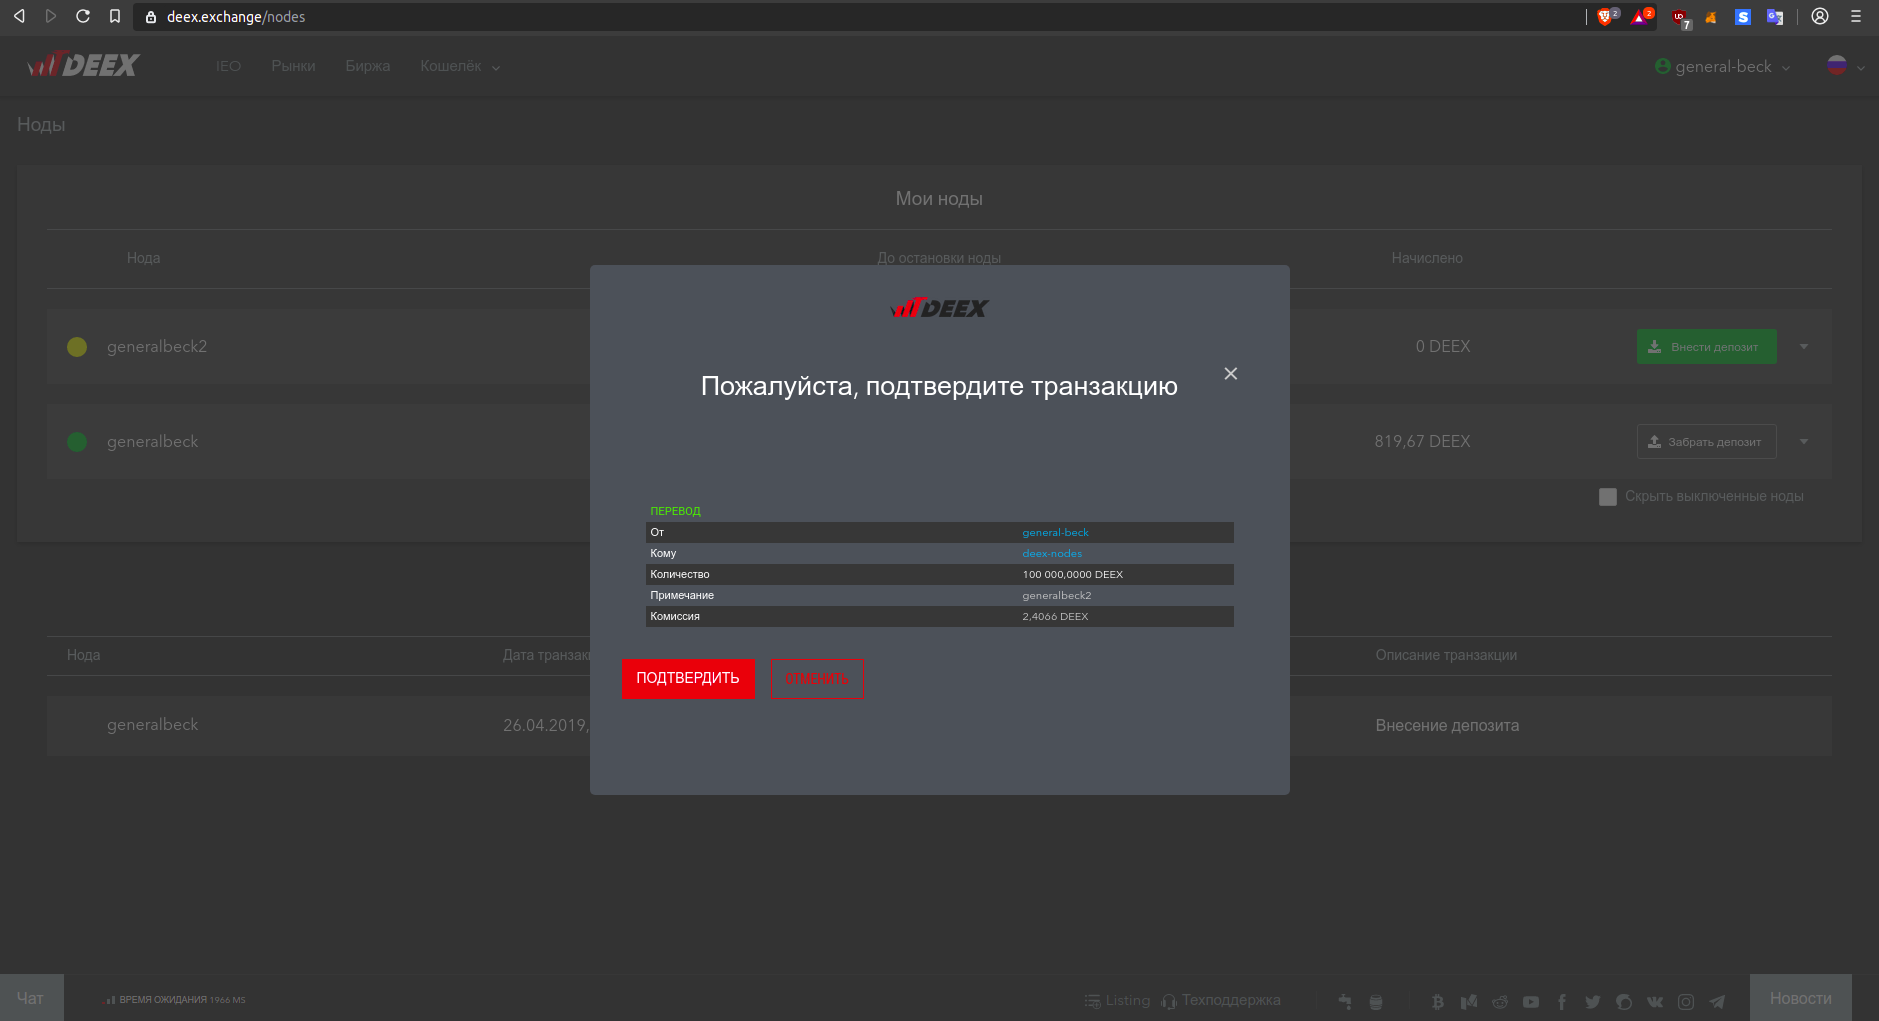
Task: Click the 'generalbeck2' memo value in dialog
Action: pos(1057,596)
